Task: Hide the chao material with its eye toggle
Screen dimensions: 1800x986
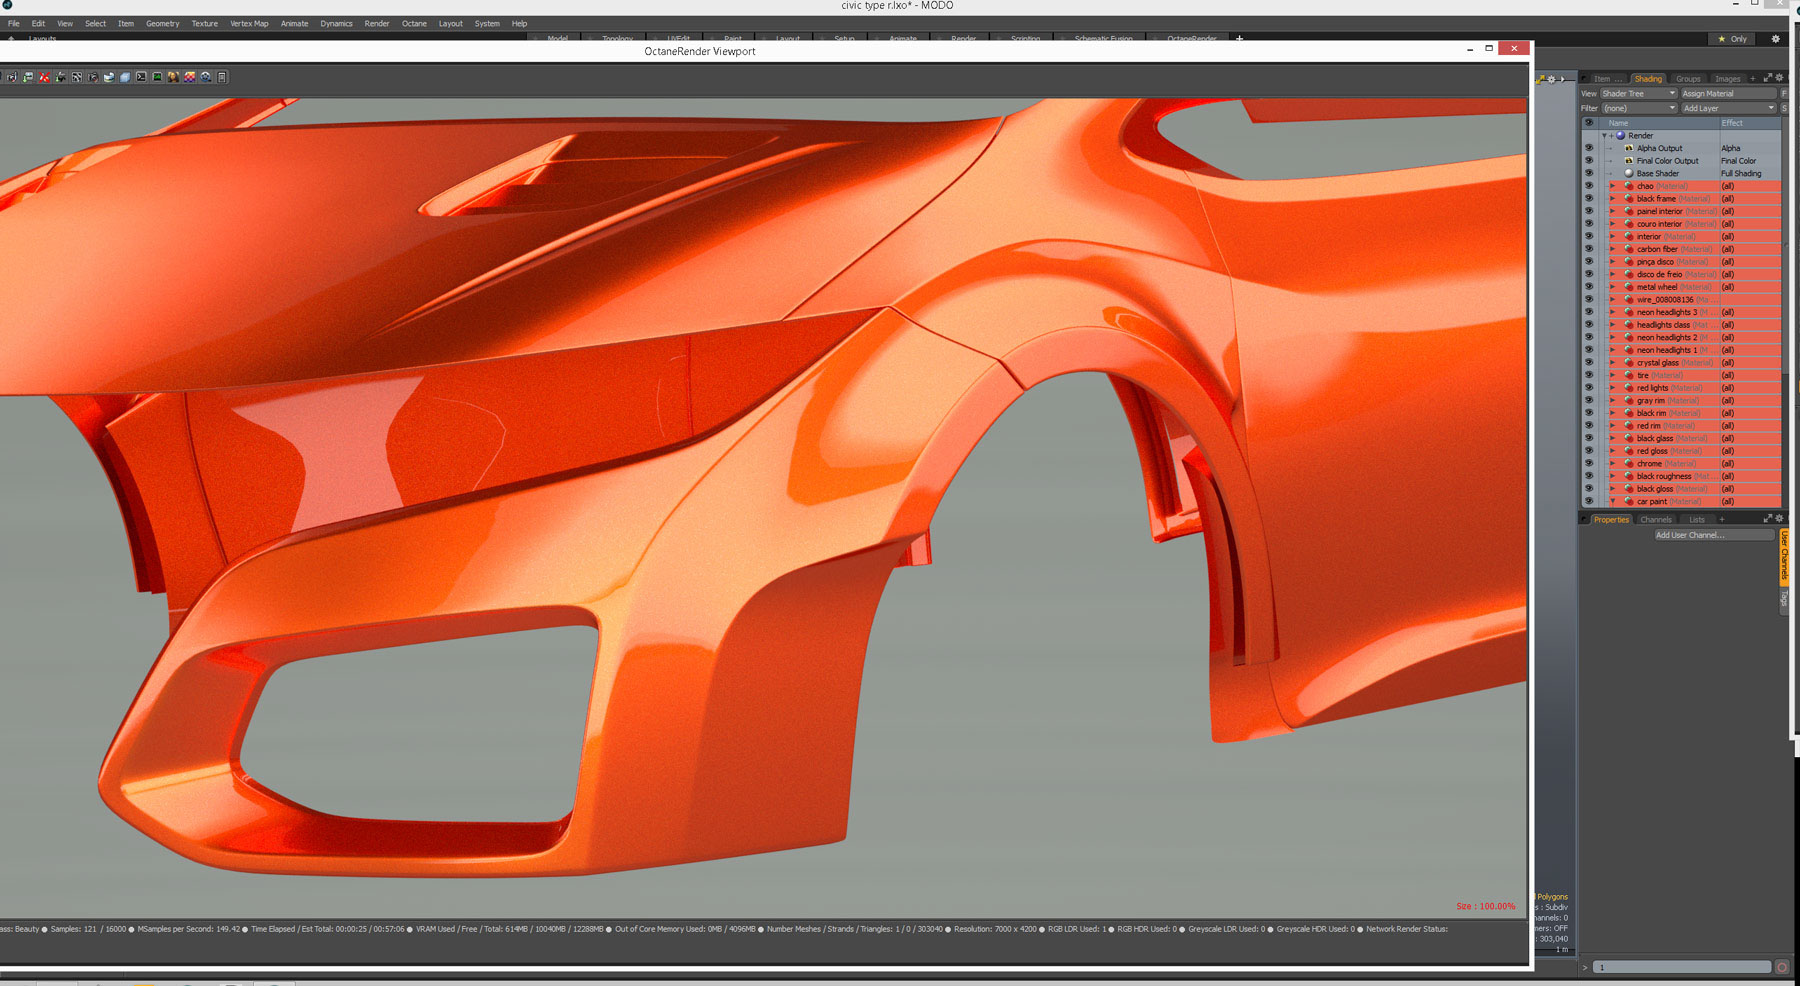Action: (1589, 185)
